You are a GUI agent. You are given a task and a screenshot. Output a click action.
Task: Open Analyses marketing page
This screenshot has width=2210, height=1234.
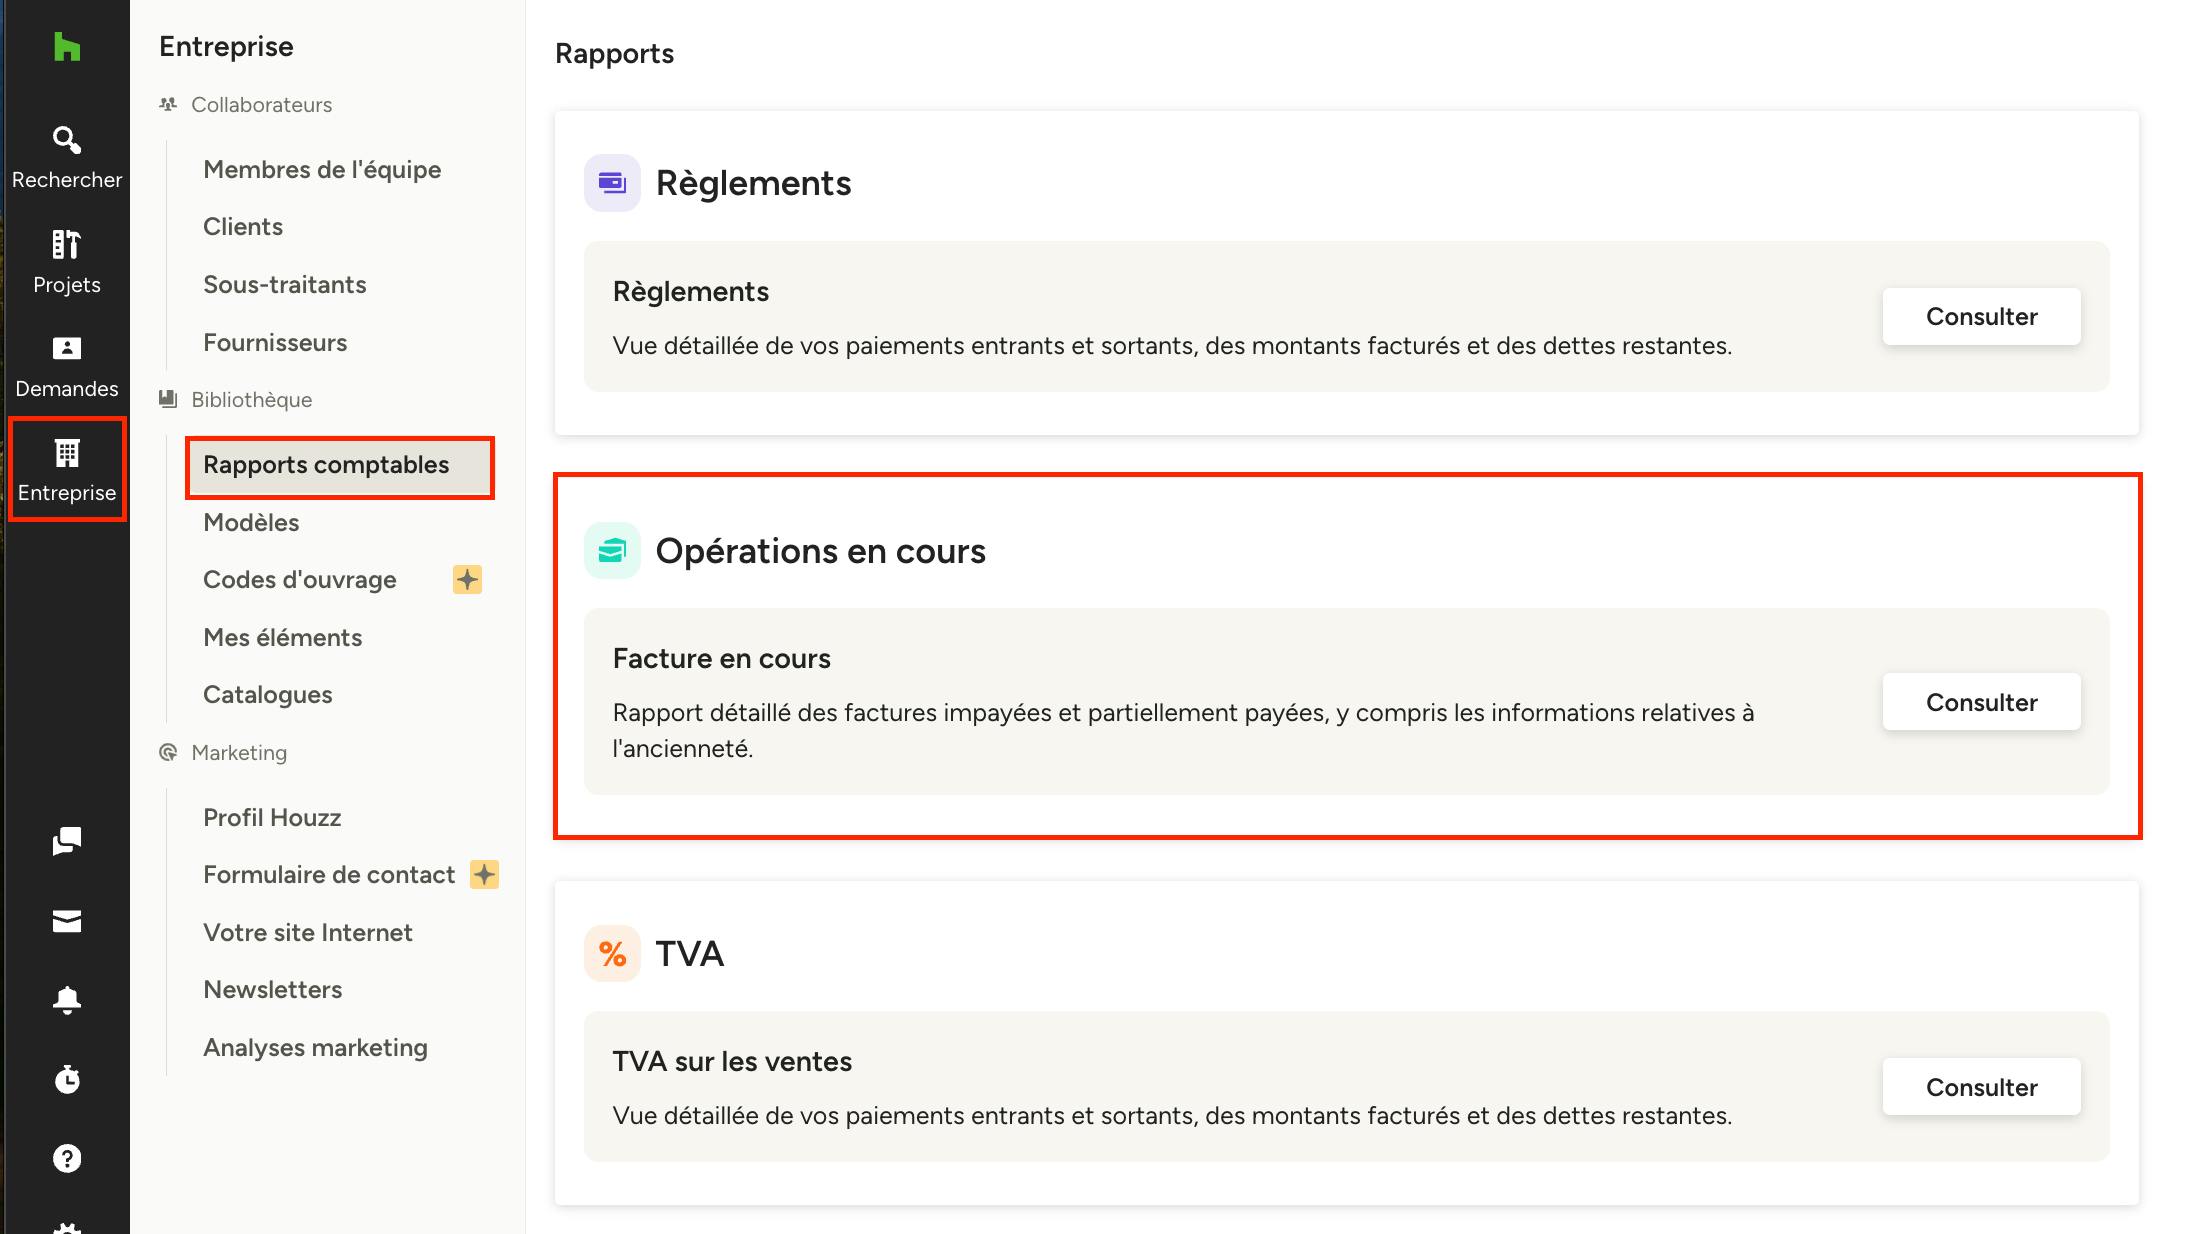point(315,1048)
